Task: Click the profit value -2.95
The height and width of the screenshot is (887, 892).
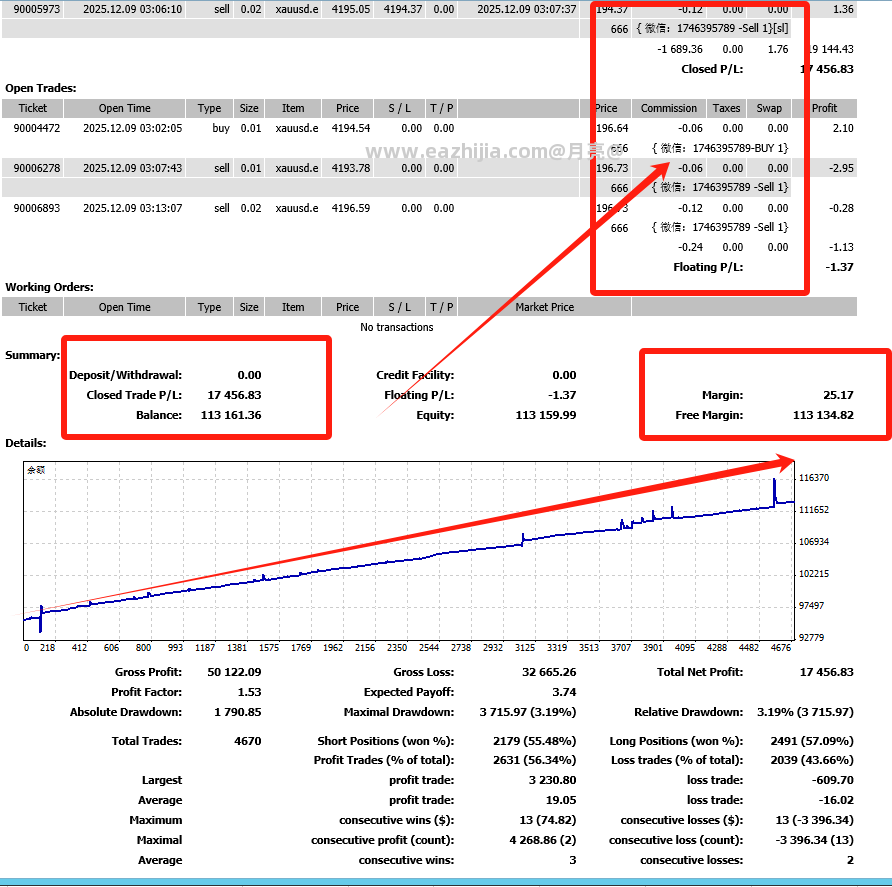Action: pyautogui.click(x=841, y=168)
